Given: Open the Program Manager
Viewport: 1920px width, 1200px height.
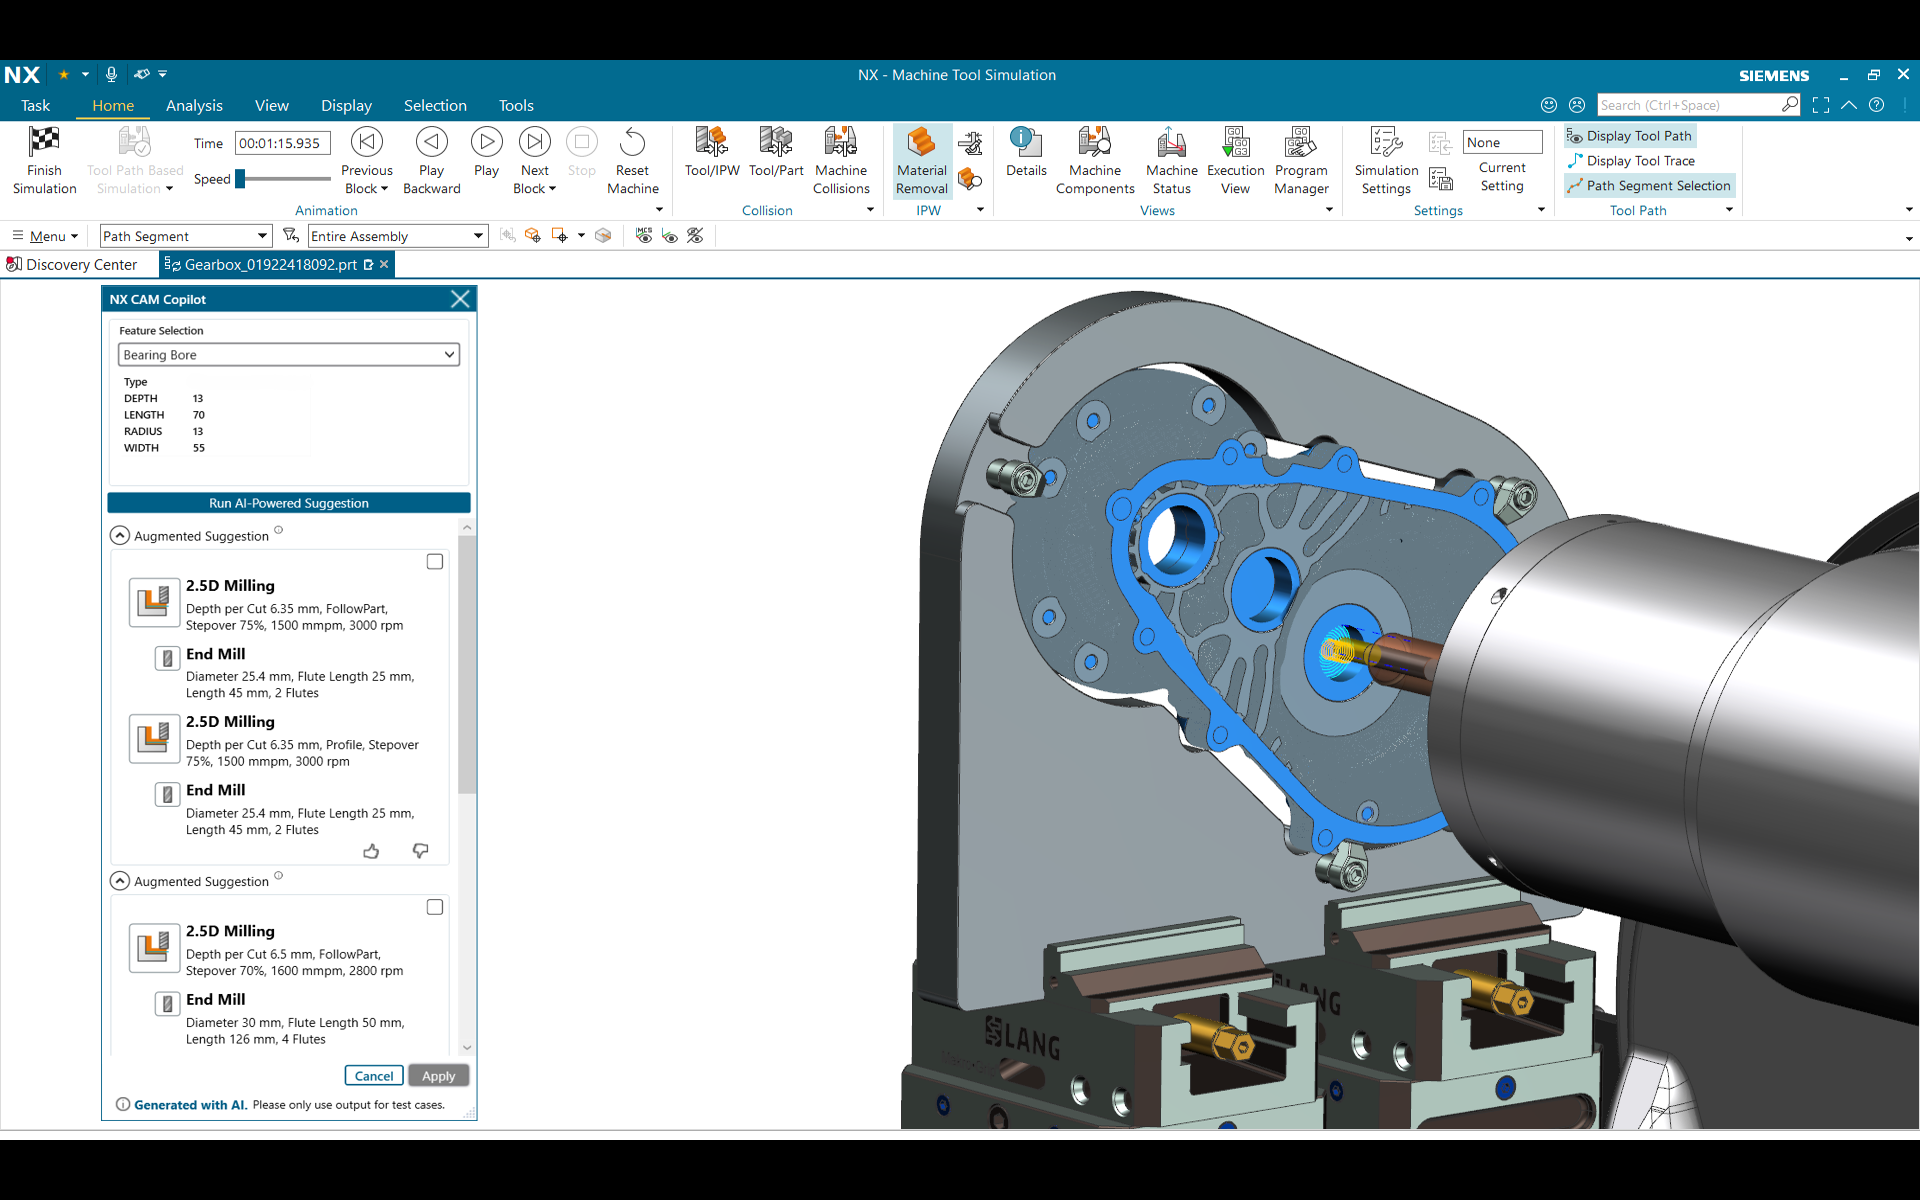Looking at the screenshot, I should click(x=1300, y=158).
